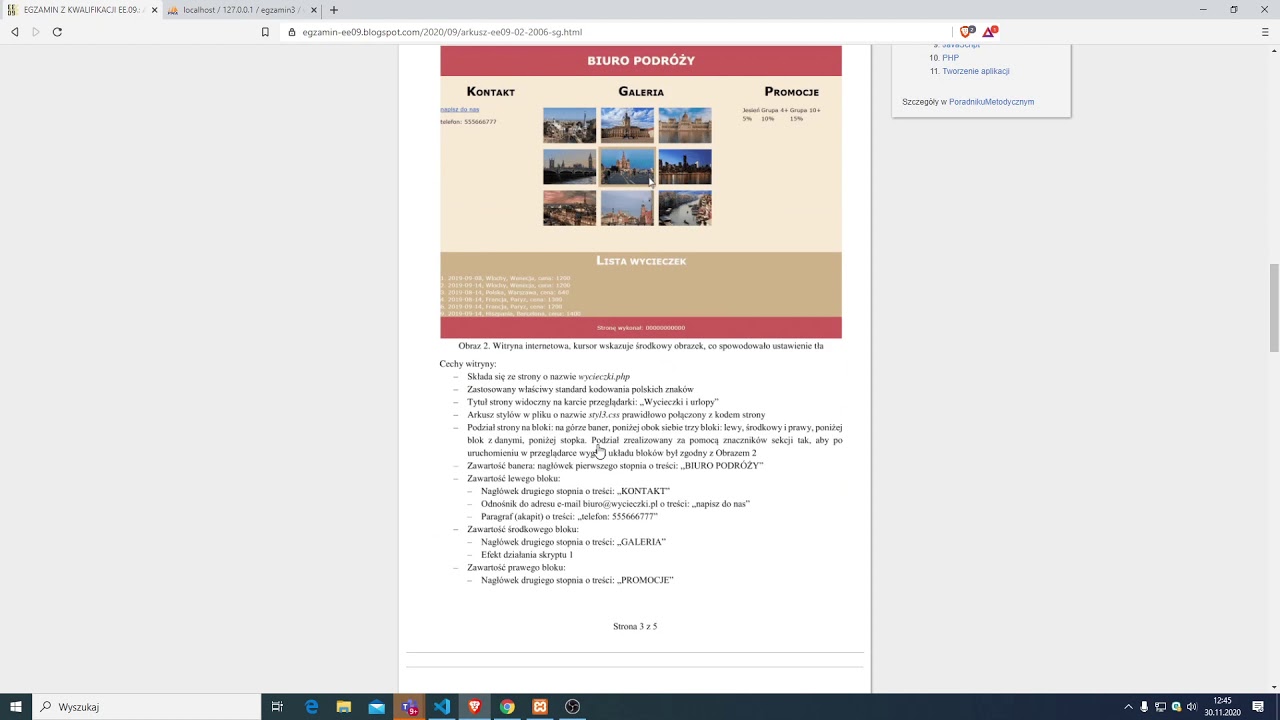Image resolution: width=1280 pixels, height=720 pixels.
Task: Close the EGZAMIN Z KWALIFIKACJI tab
Action: [154, 10]
